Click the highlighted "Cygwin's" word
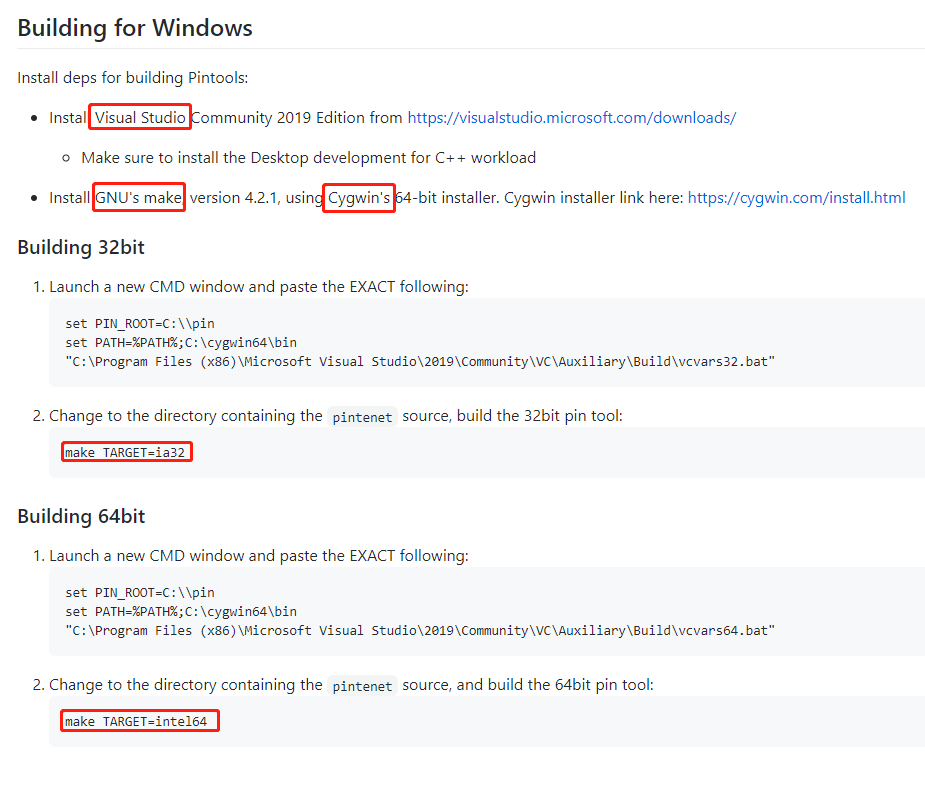Viewport: 925px width, 790px height. 359,198
